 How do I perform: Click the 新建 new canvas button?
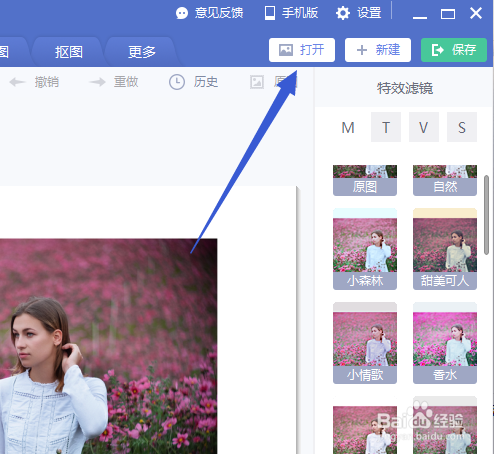click(378, 50)
